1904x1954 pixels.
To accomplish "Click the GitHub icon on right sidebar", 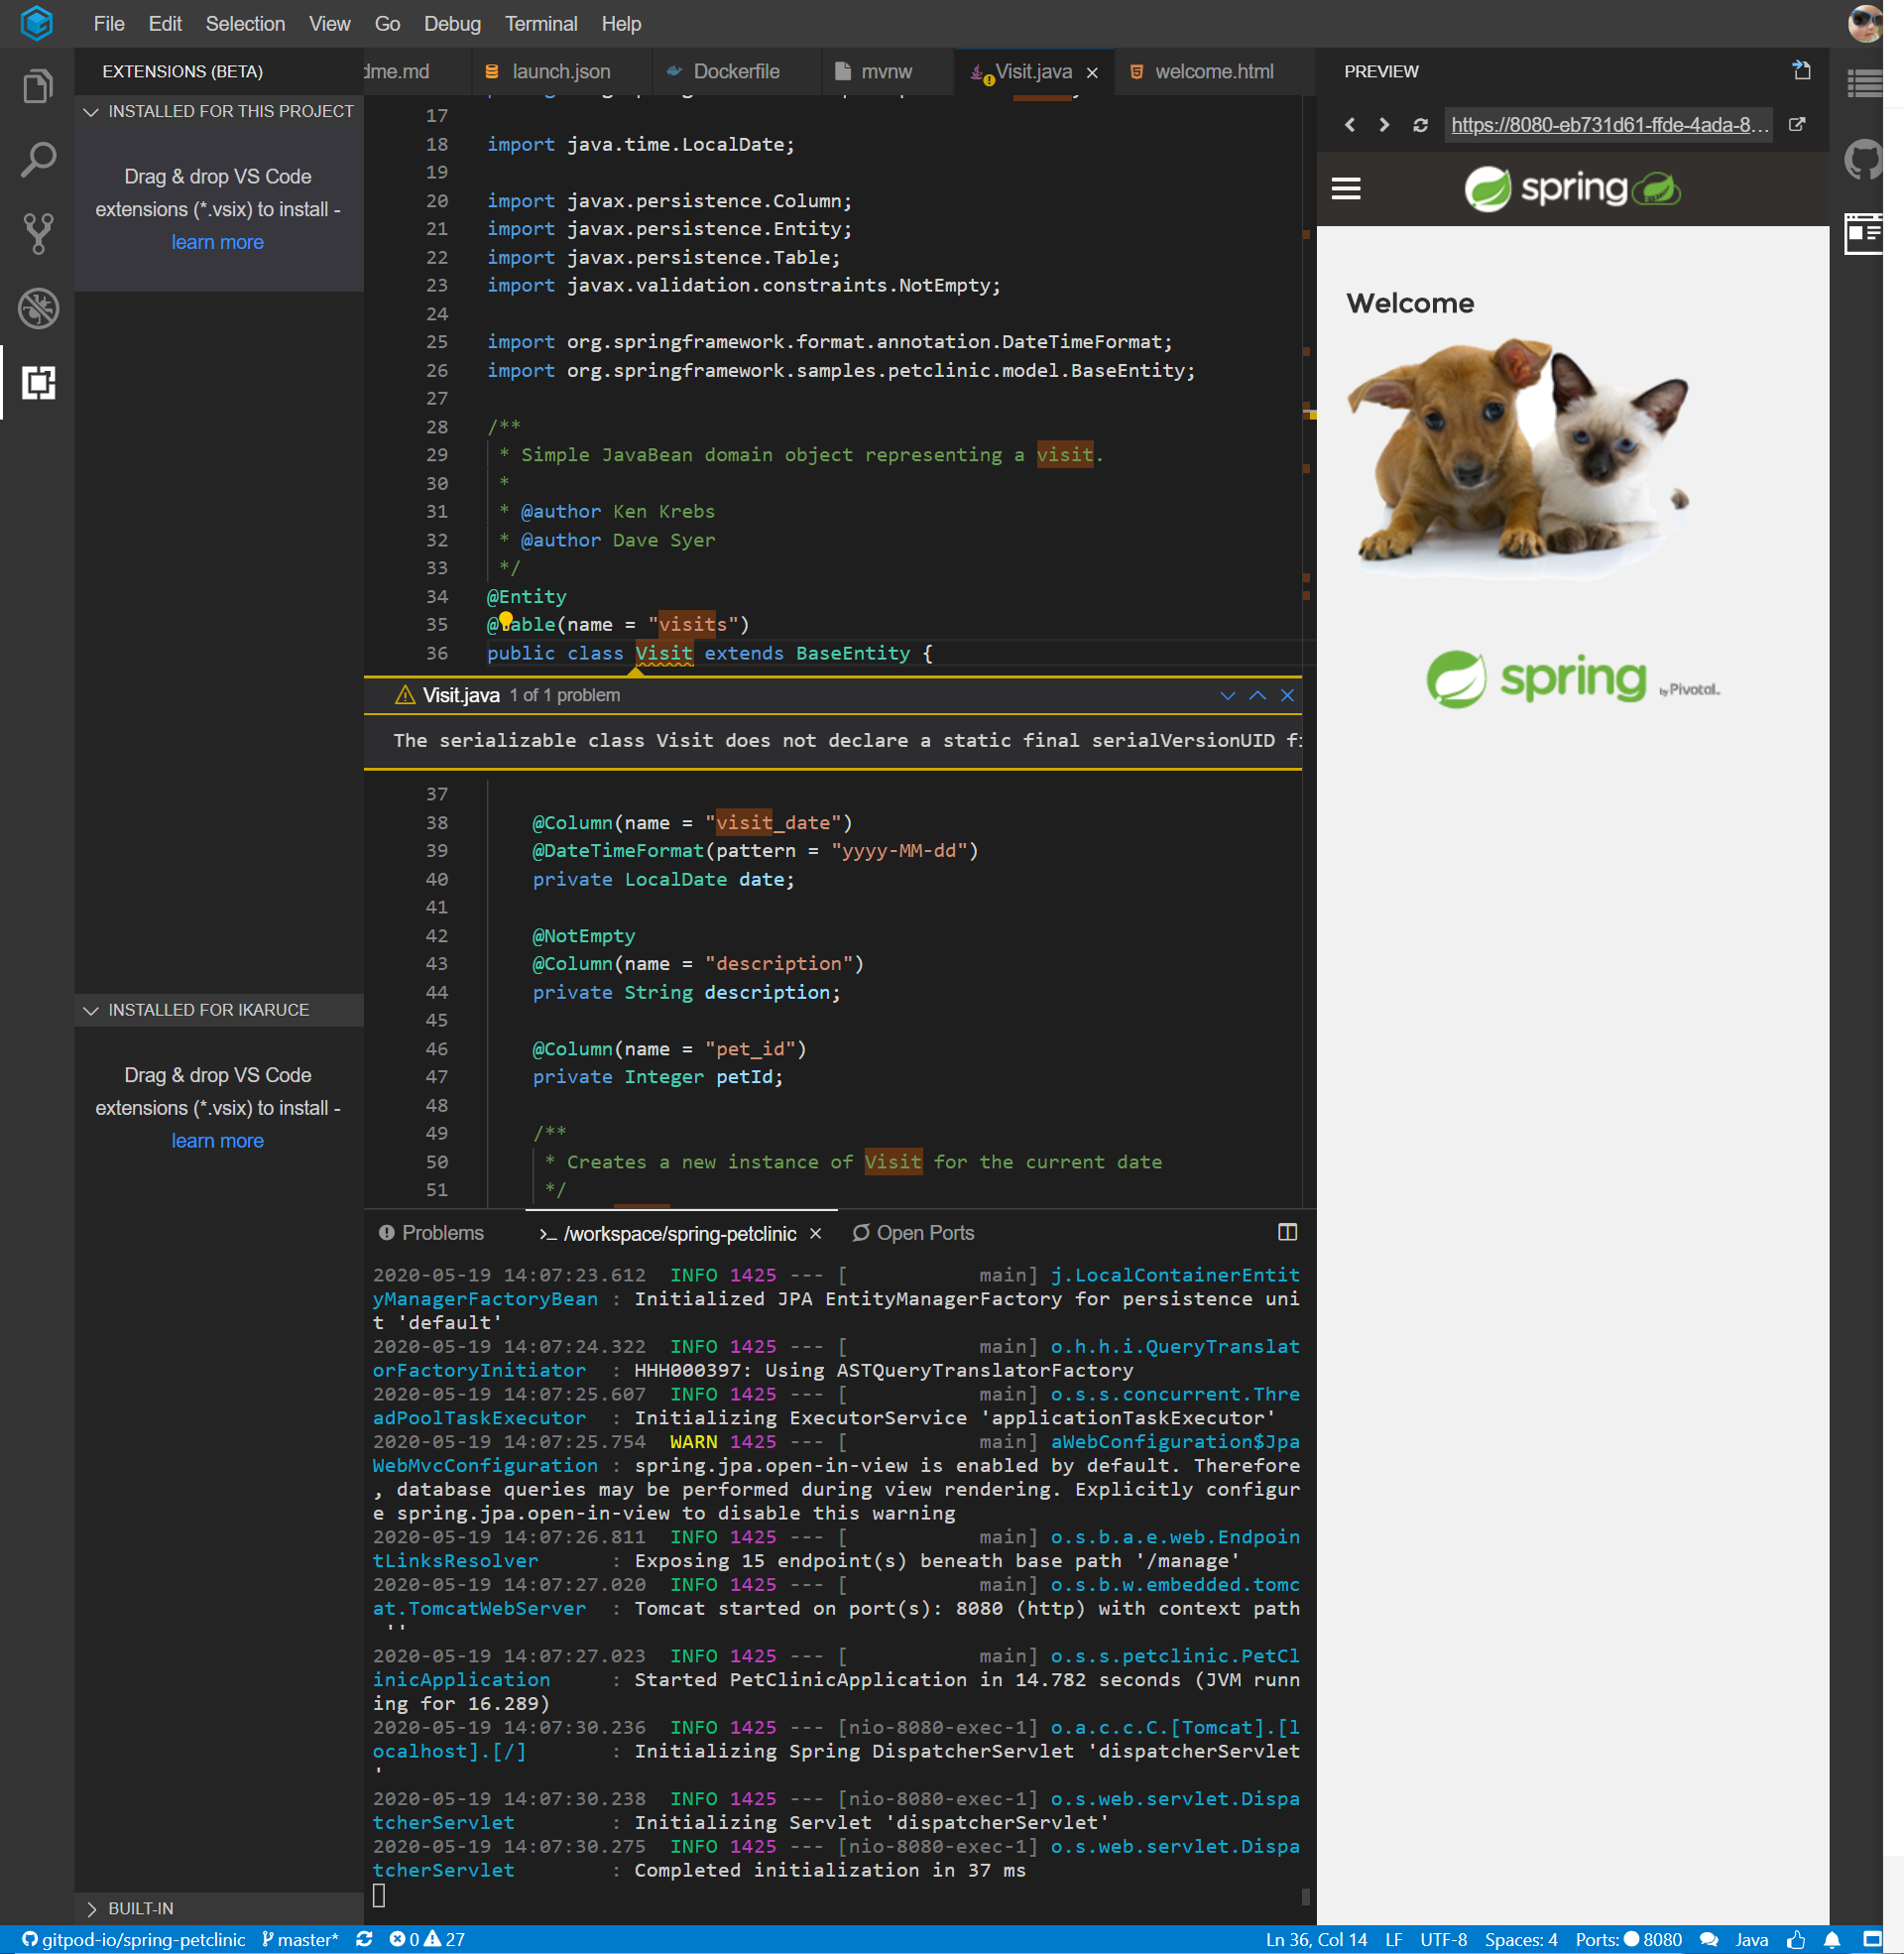I will tap(1864, 159).
